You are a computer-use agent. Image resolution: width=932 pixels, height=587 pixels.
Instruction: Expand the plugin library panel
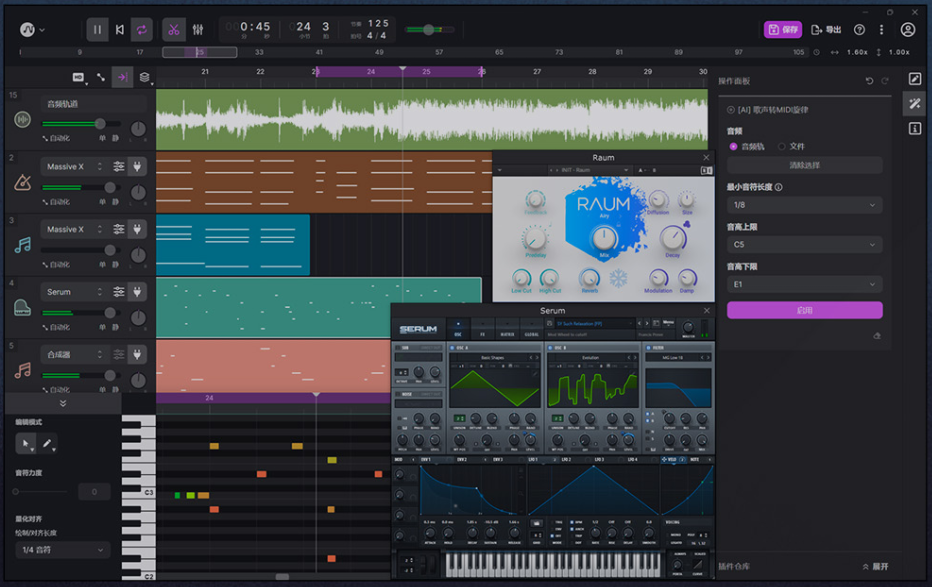pos(875,567)
